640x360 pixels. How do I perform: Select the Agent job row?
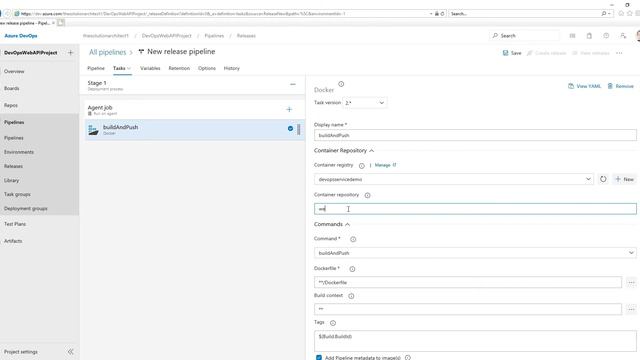[x=194, y=110]
